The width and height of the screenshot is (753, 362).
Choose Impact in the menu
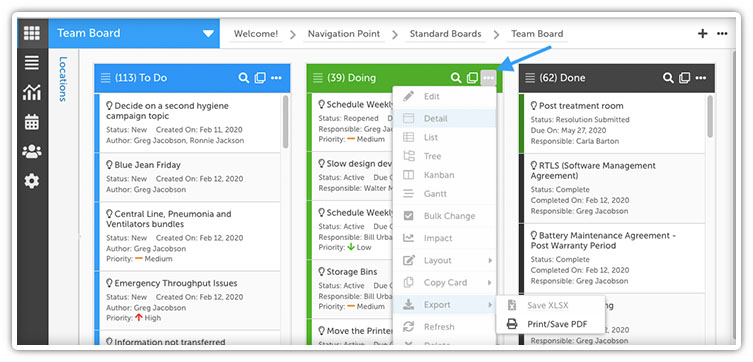(x=444, y=238)
